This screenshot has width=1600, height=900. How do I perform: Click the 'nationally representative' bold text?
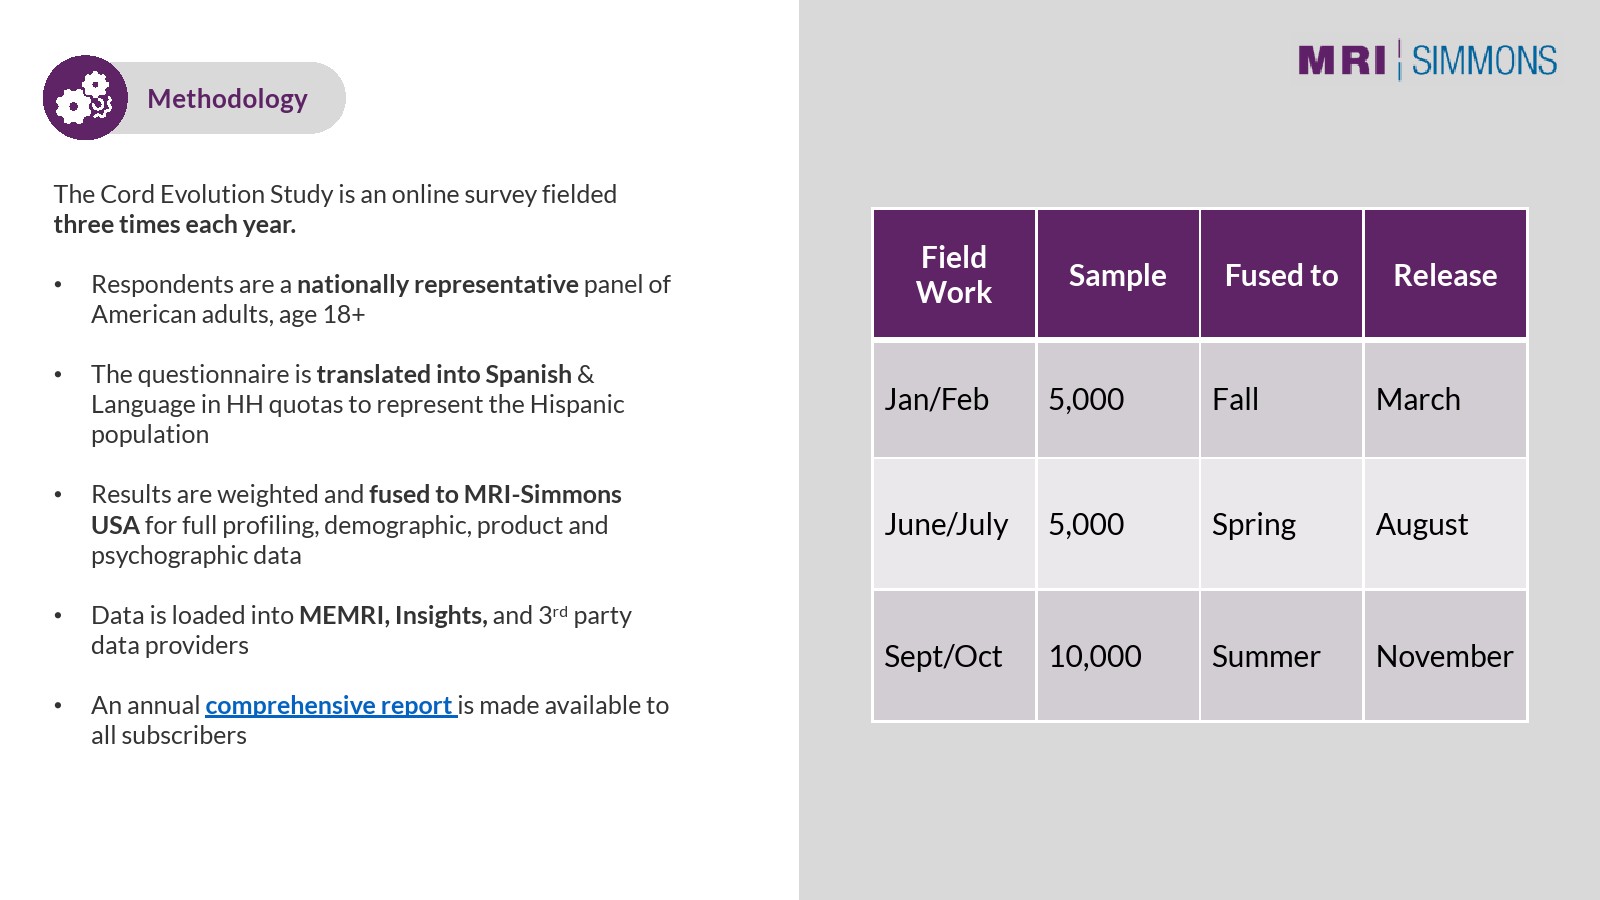437,284
